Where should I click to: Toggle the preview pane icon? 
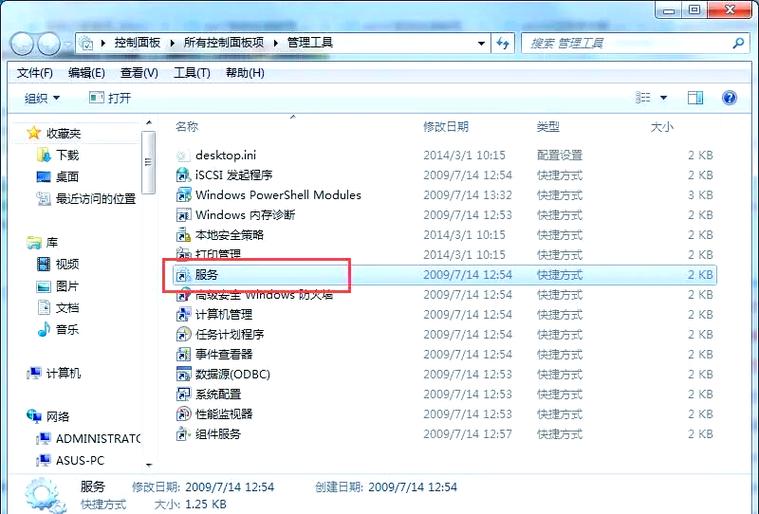click(x=695, y=98)
